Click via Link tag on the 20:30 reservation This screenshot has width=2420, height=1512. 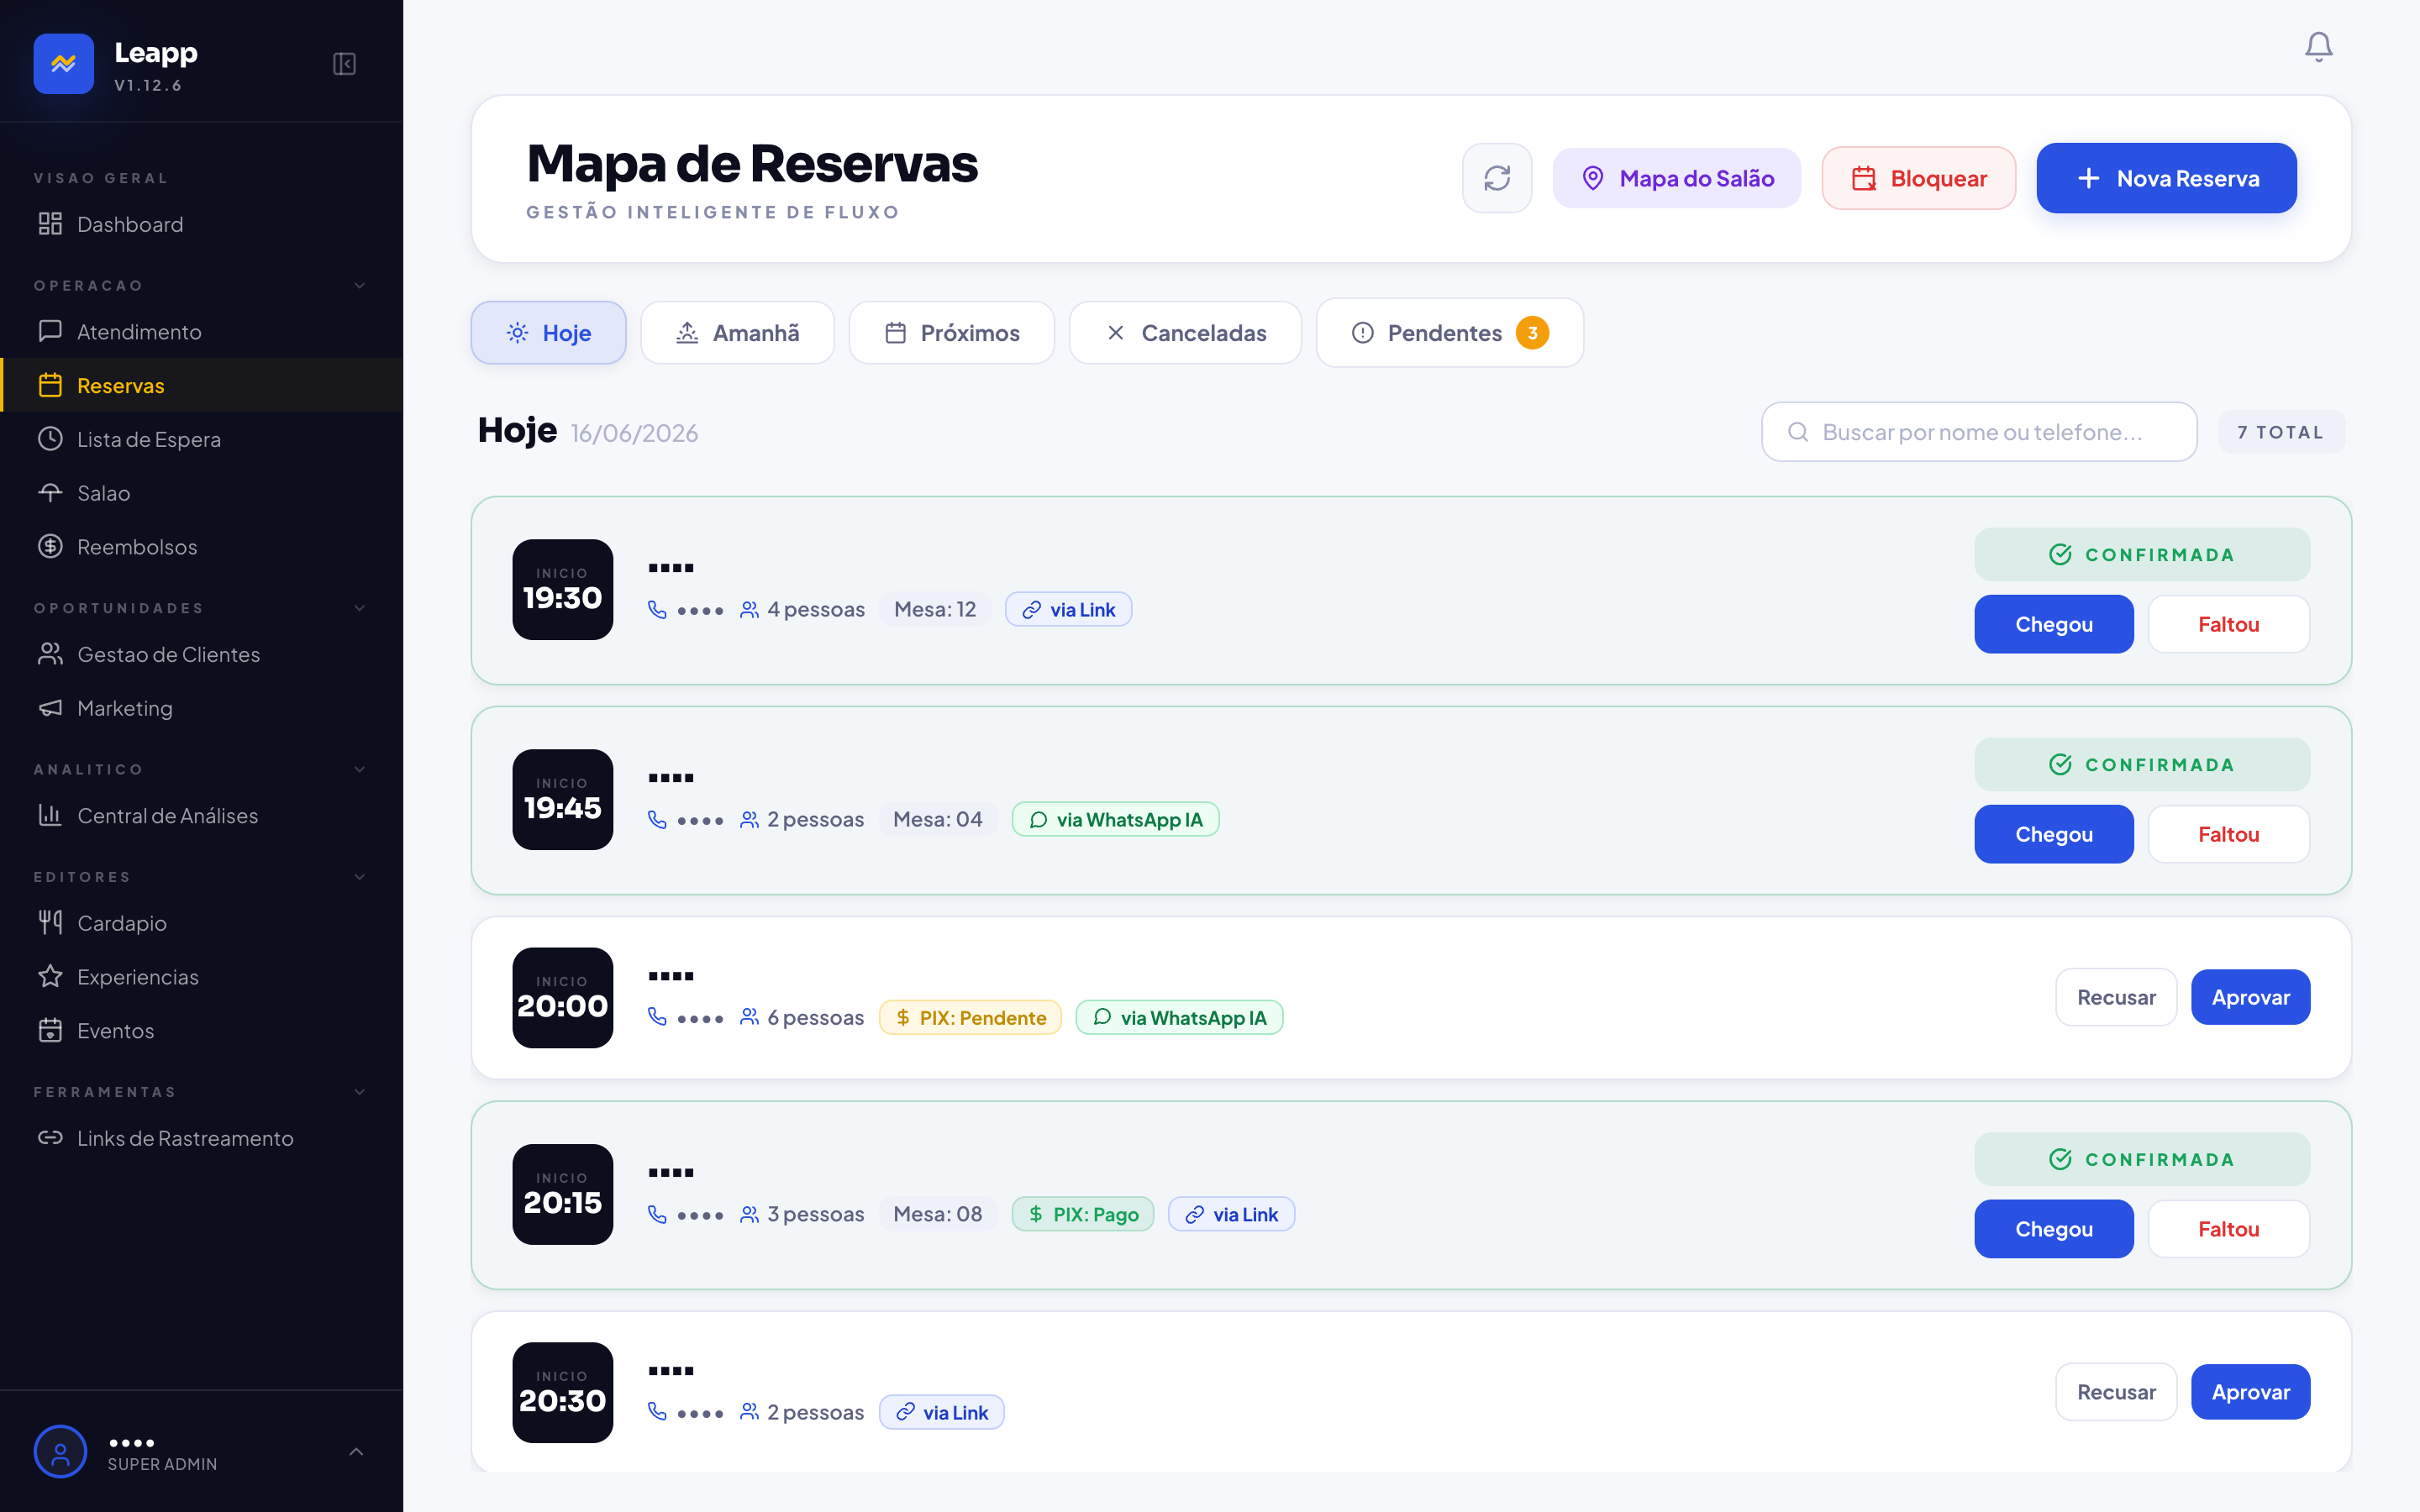[x=941, y=1413]
